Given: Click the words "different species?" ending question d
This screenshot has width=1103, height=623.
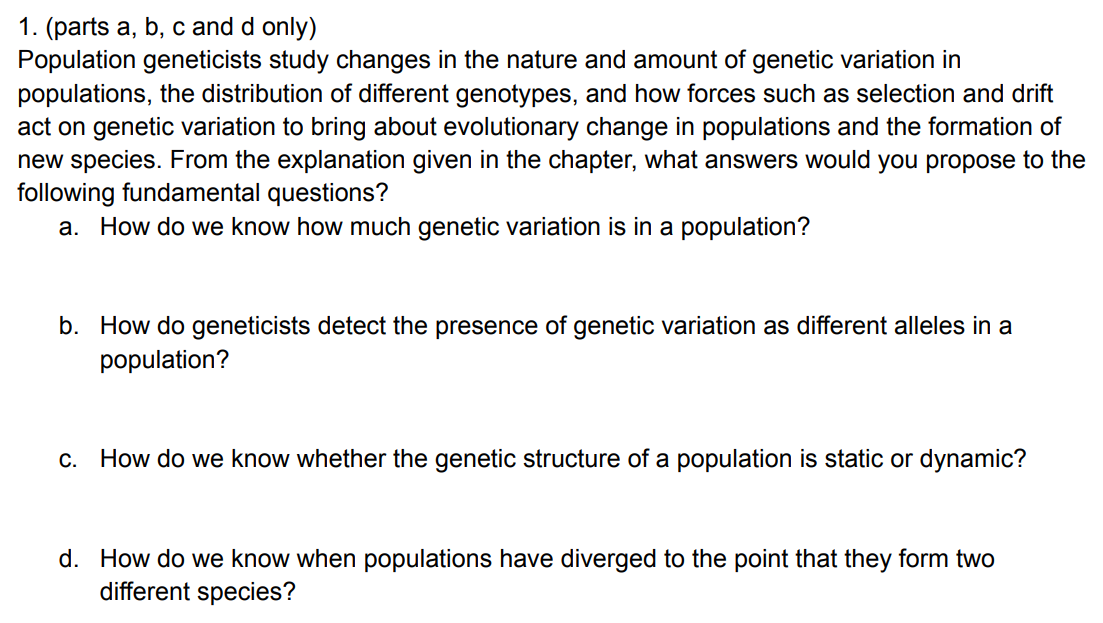Looking at the screenshot, I should tap(197, 592).
